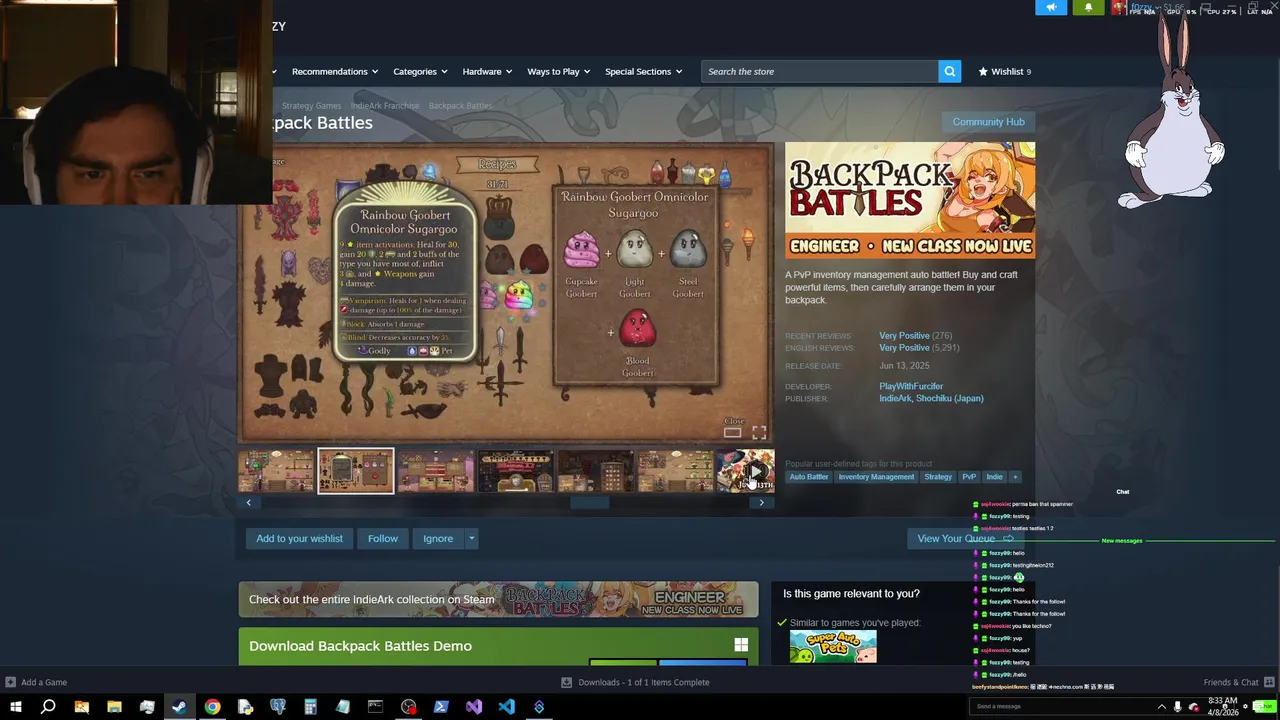The width and height of the screenshot is (1280, 720).
Task: Click the theater-mode rectangle icon under Close
Action: [x=732, y=433]
